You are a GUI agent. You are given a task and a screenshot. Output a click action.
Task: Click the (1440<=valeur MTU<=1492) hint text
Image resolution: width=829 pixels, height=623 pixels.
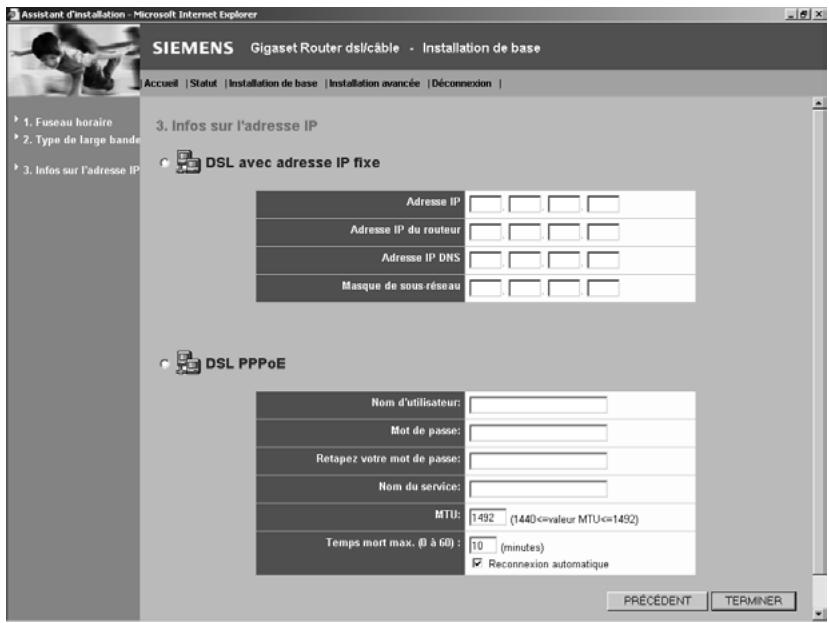point(574,519)
